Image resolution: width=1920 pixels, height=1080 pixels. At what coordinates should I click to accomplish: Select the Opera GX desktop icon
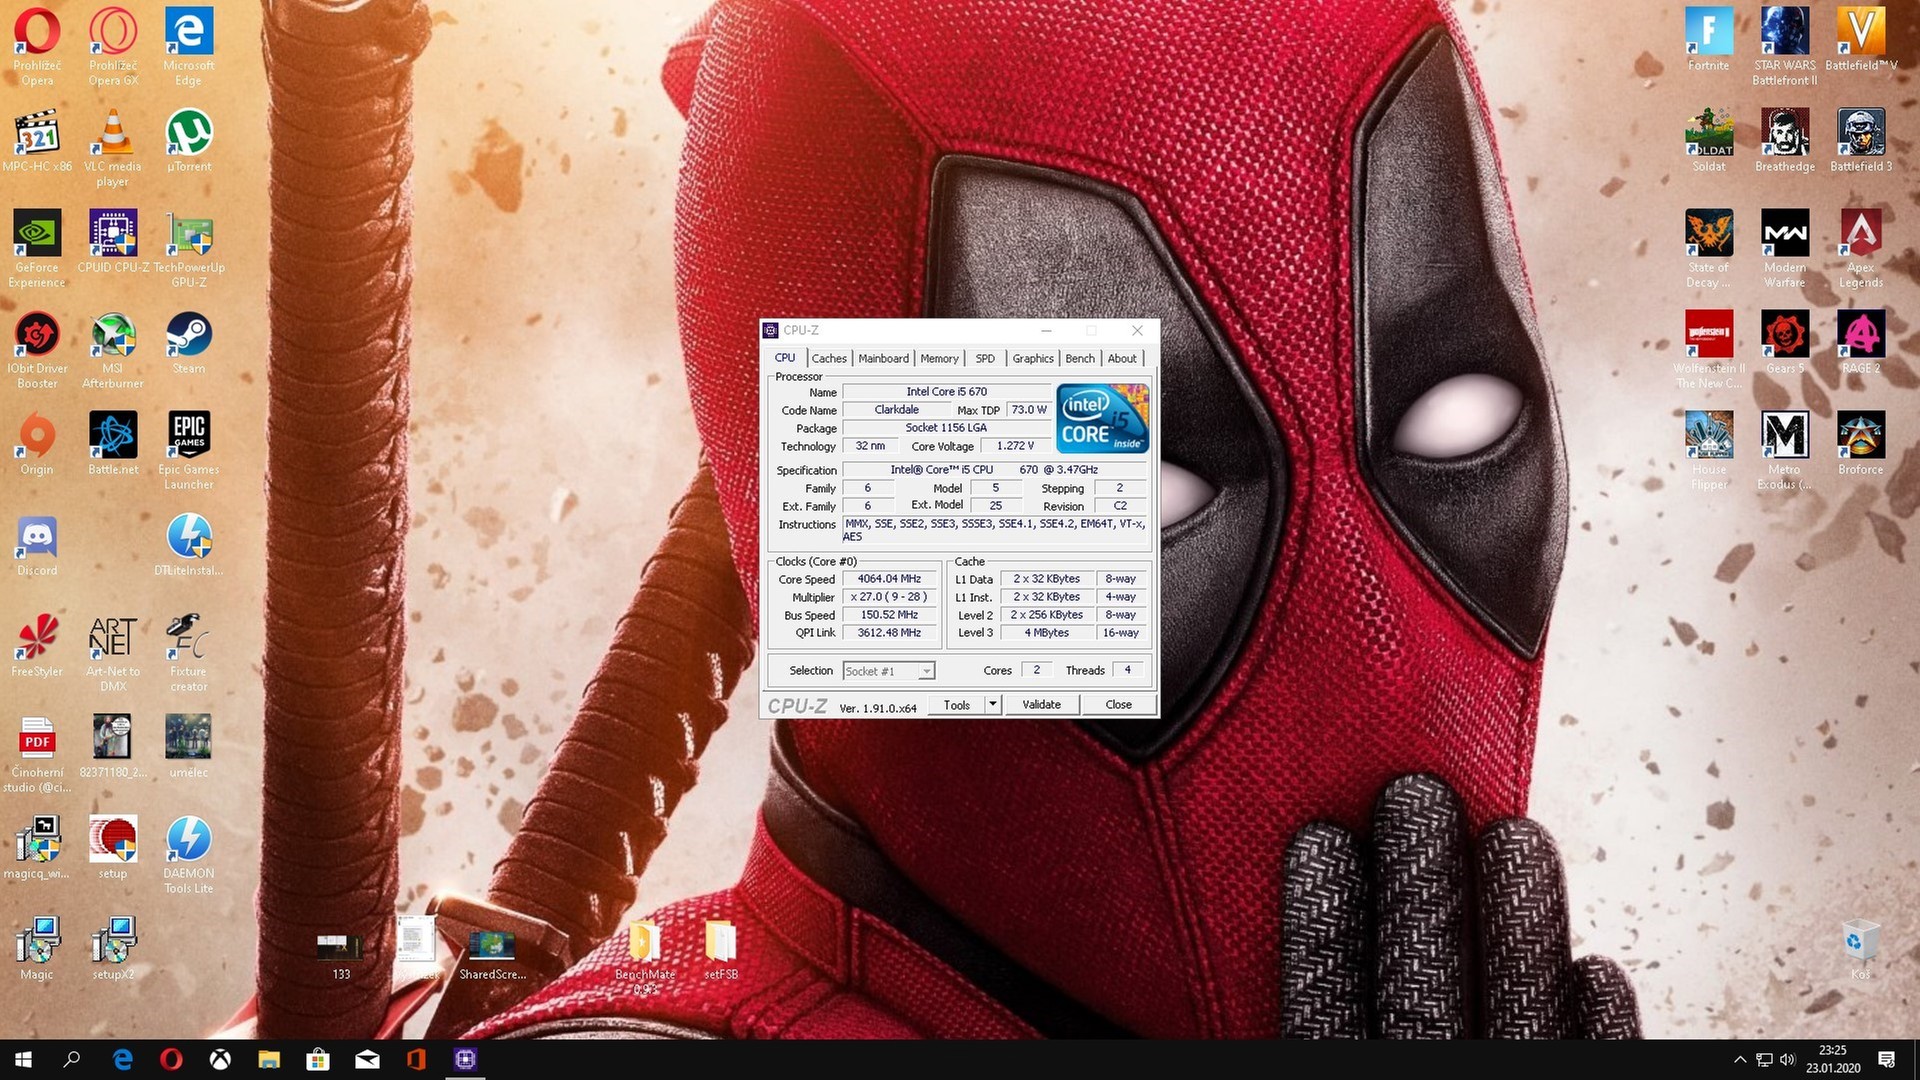pos(113,47)
